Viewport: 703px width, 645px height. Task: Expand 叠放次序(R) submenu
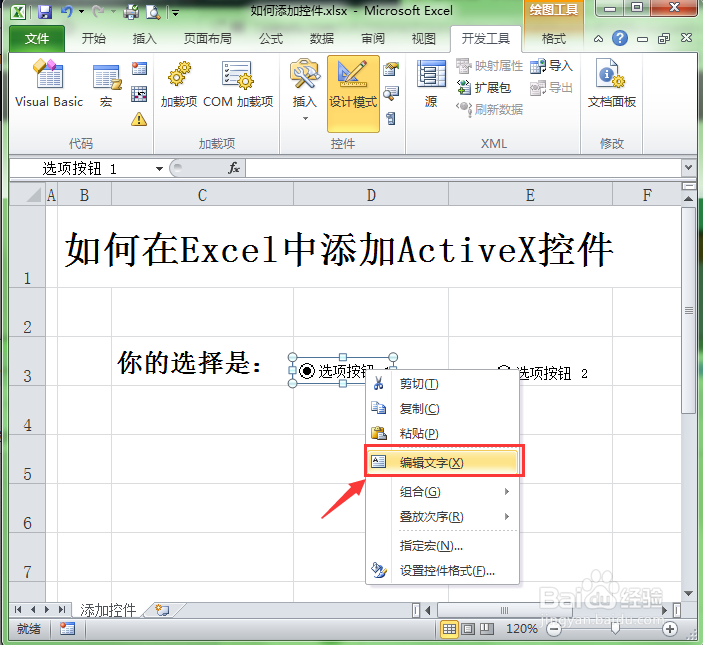coord(443,516)
